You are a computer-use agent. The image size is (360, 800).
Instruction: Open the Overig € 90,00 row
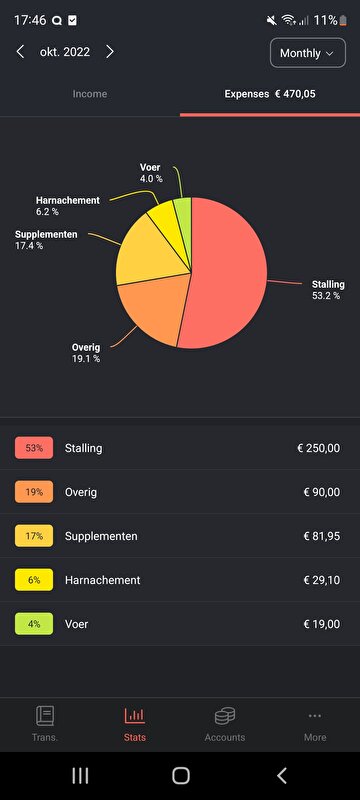point(180,492)
